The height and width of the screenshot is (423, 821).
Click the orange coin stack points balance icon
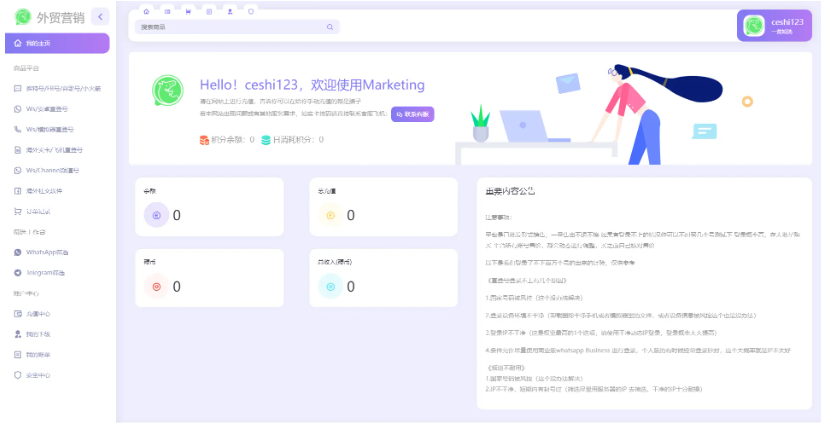[x=204, y=140]
